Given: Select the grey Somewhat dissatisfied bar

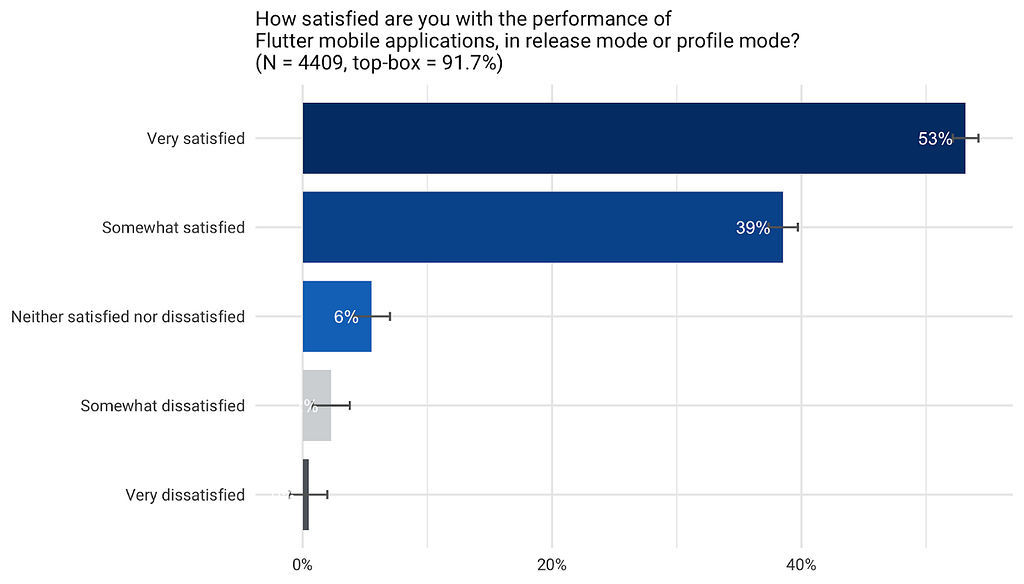Looking at the screenshot, I should click(x=317, y=406).
